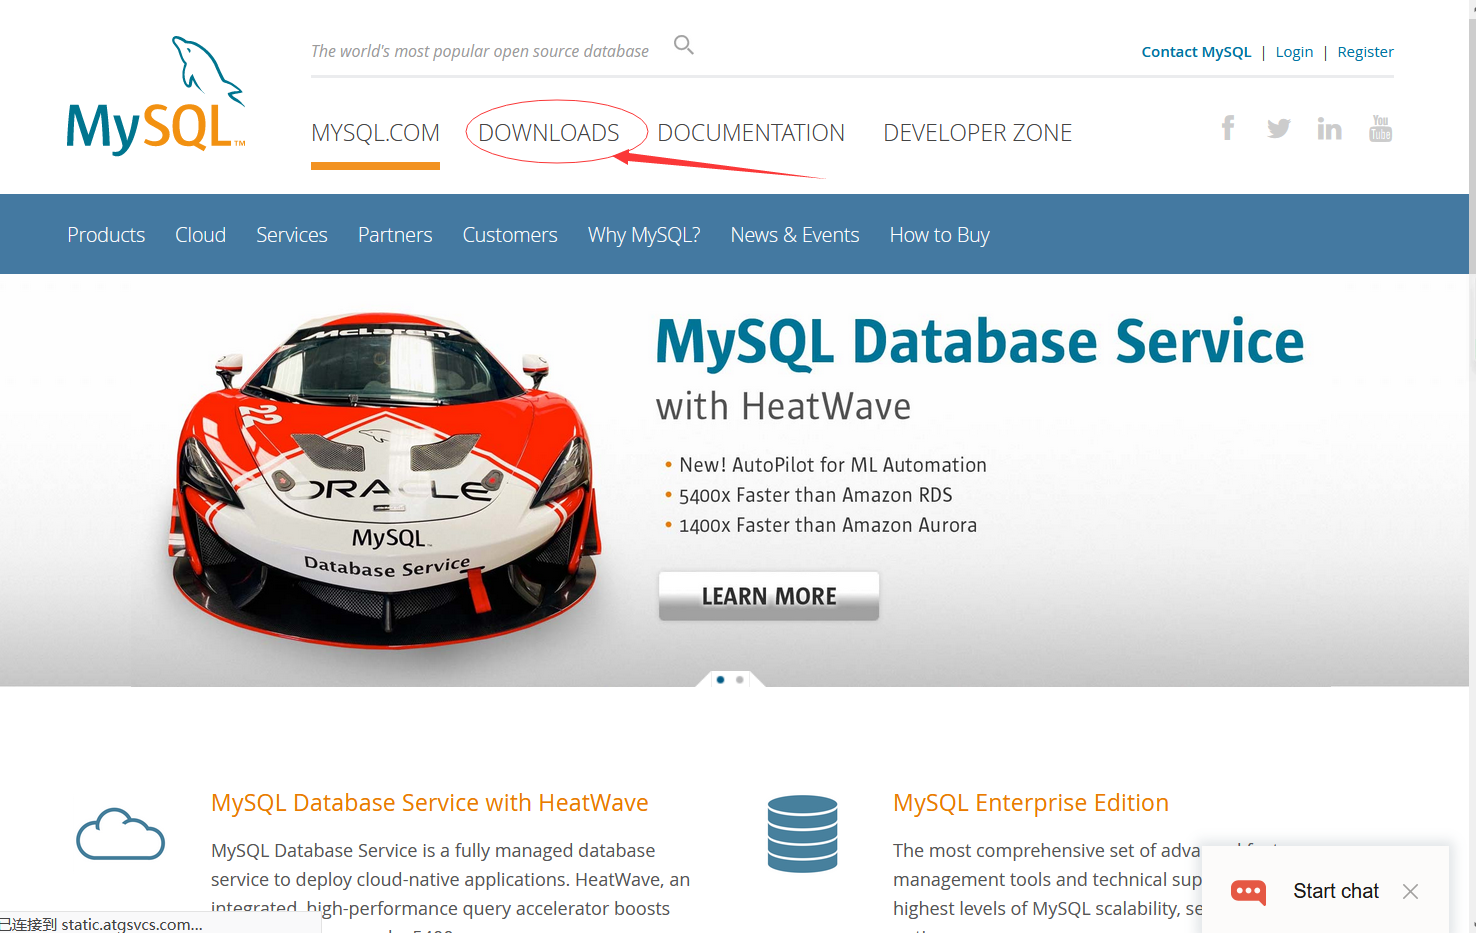Open the Services menu item
Viewport: 1476px width, 933px height.
click(292, 235)
